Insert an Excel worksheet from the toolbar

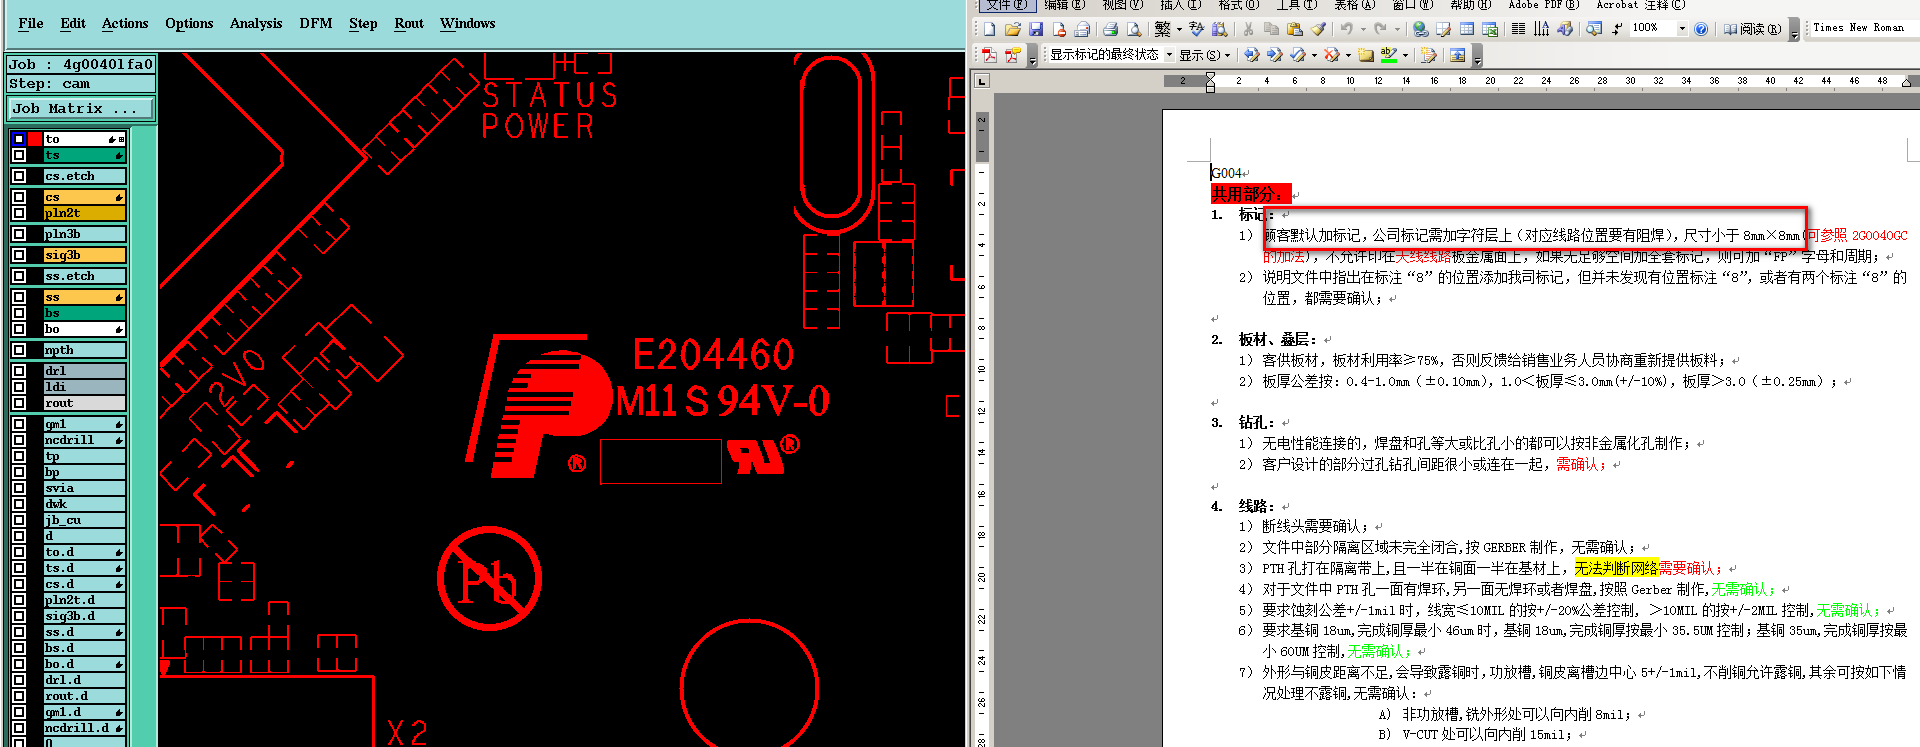coord(1490,29)
